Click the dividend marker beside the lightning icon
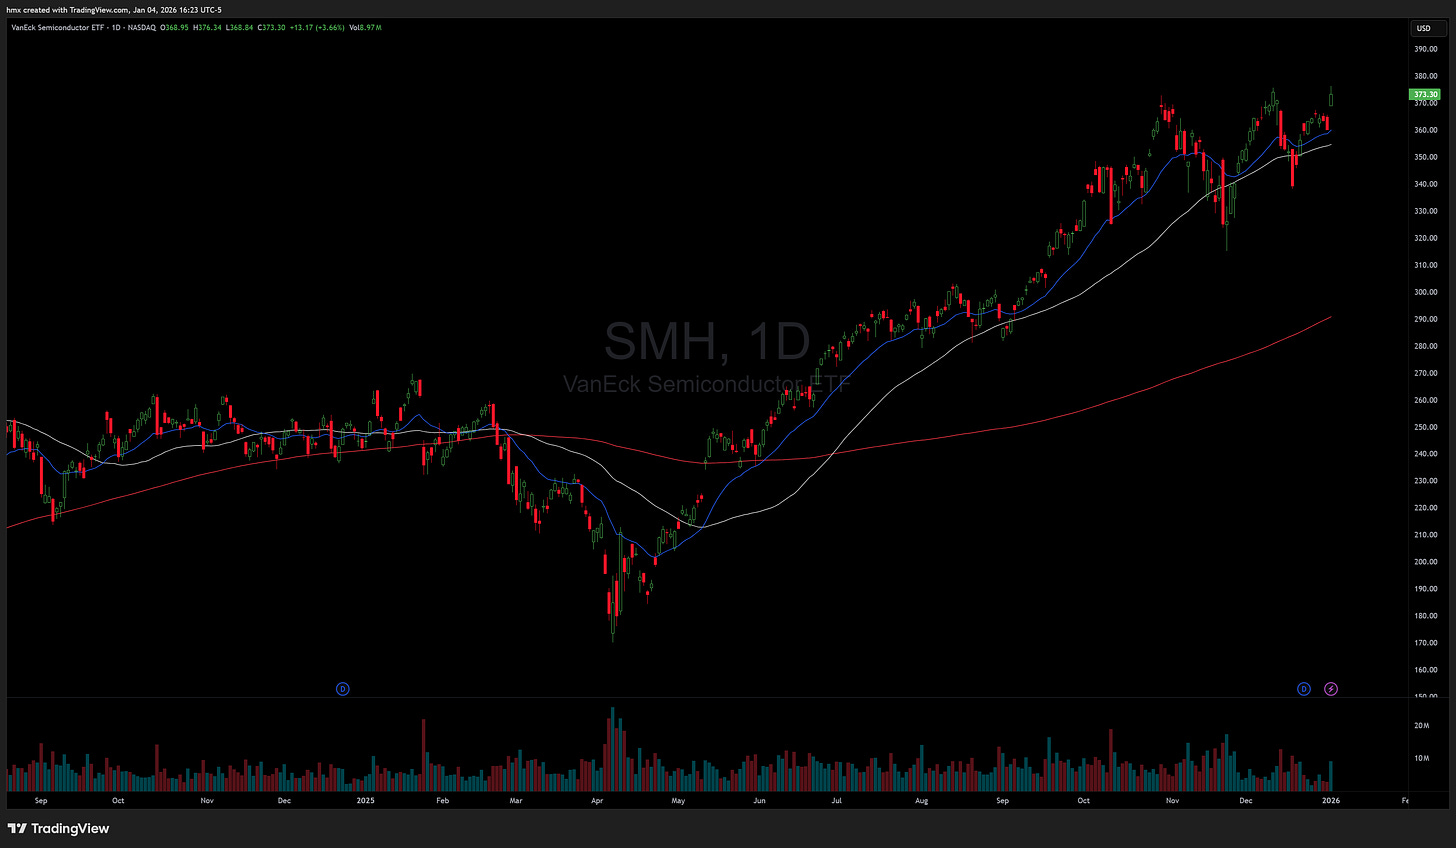The width and height of the screenshot is (1456, 848). point(1304,689)
